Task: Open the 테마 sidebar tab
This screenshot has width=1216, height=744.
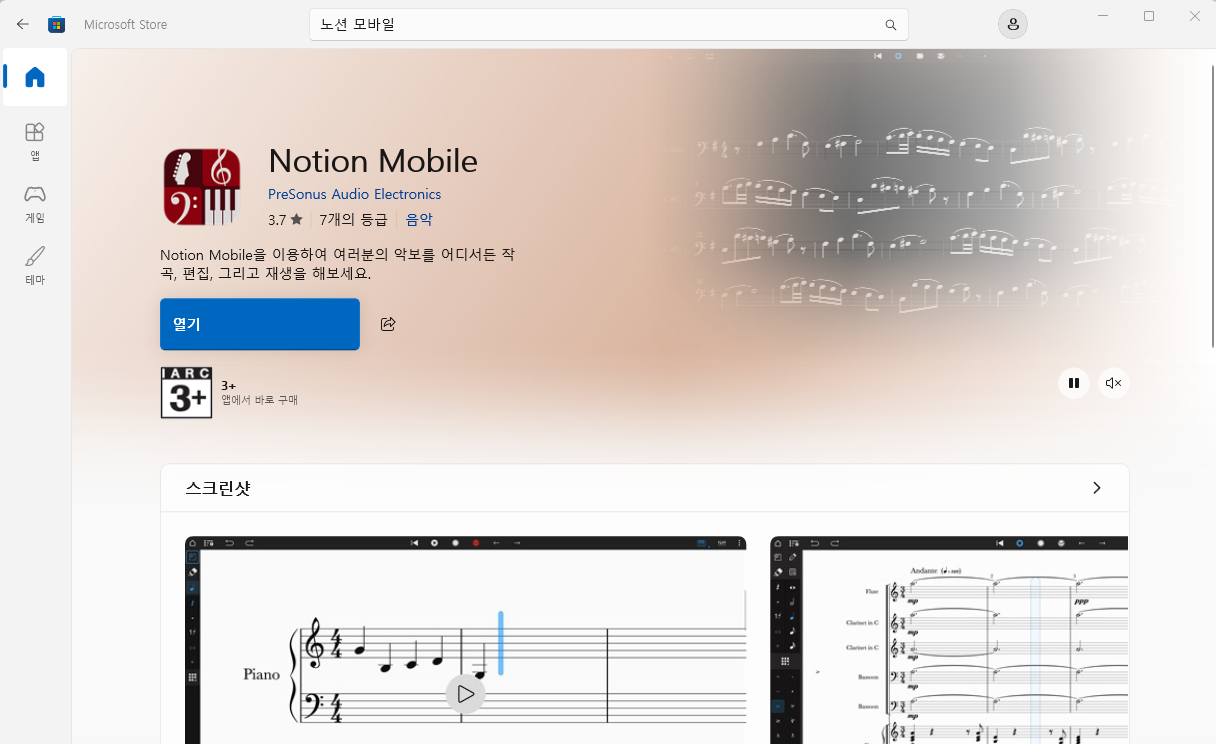Action: coord(35,265)
